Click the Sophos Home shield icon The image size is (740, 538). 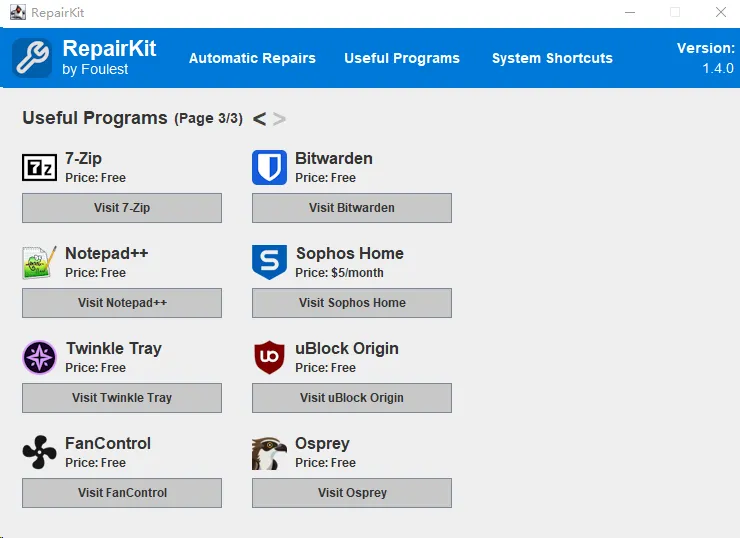[269, 262]
